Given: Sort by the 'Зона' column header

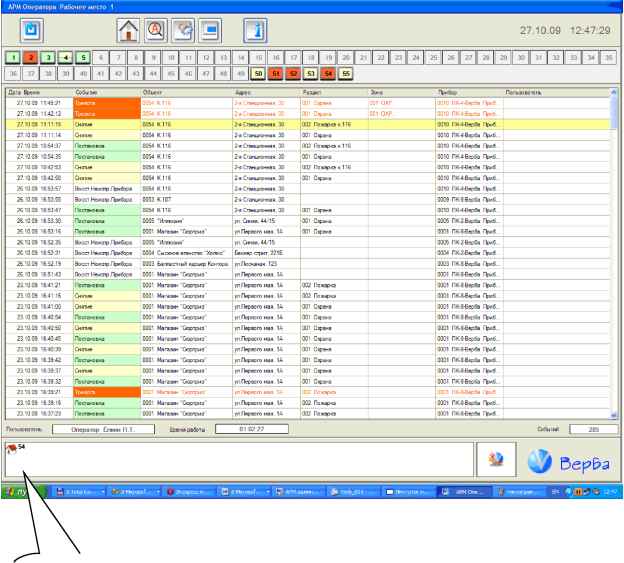Looking at the screenshot, I should click(402, 92).
